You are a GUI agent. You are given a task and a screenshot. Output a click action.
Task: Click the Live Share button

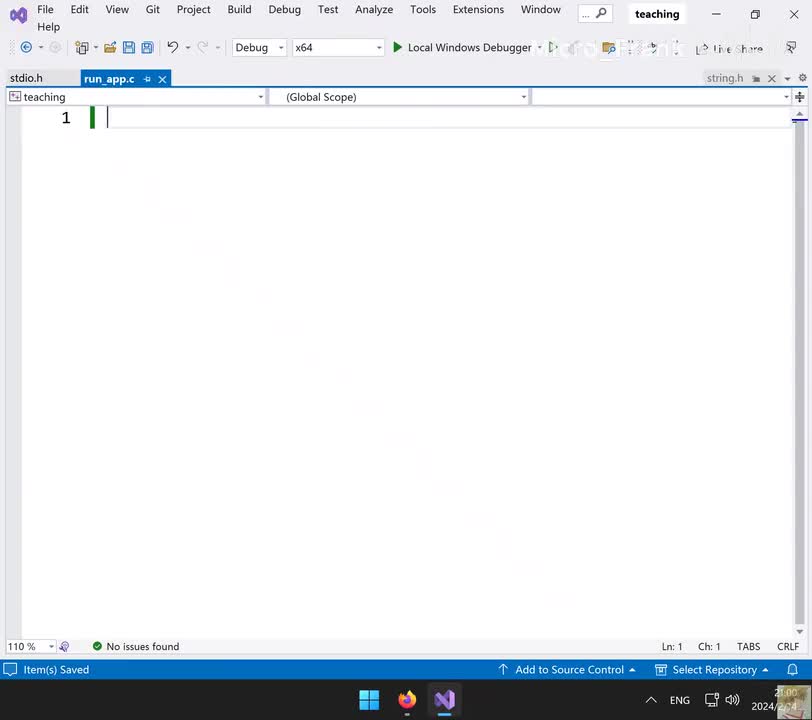tap(729, 49)
